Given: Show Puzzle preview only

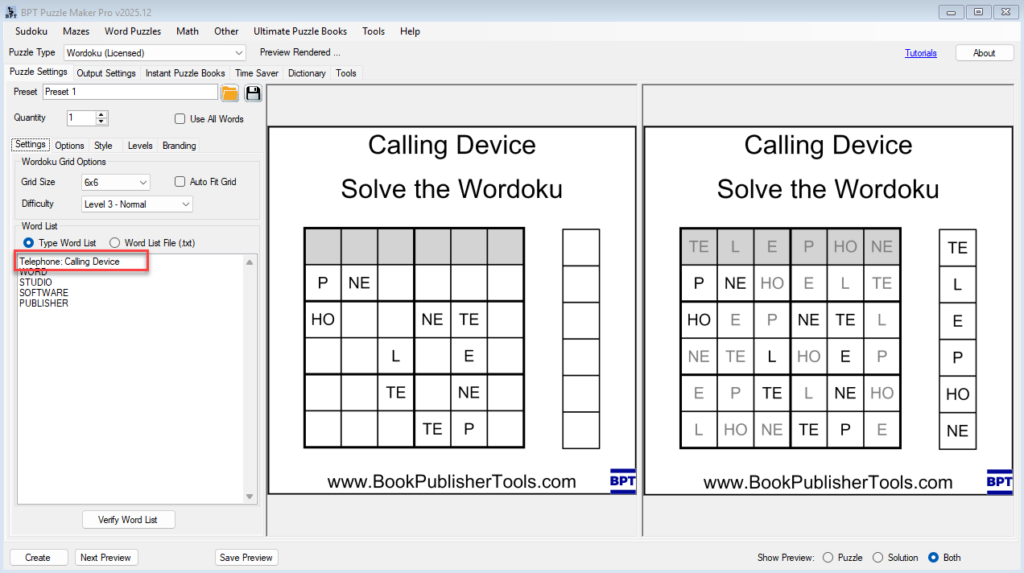Looking at the screenshot, I should 828,557.
